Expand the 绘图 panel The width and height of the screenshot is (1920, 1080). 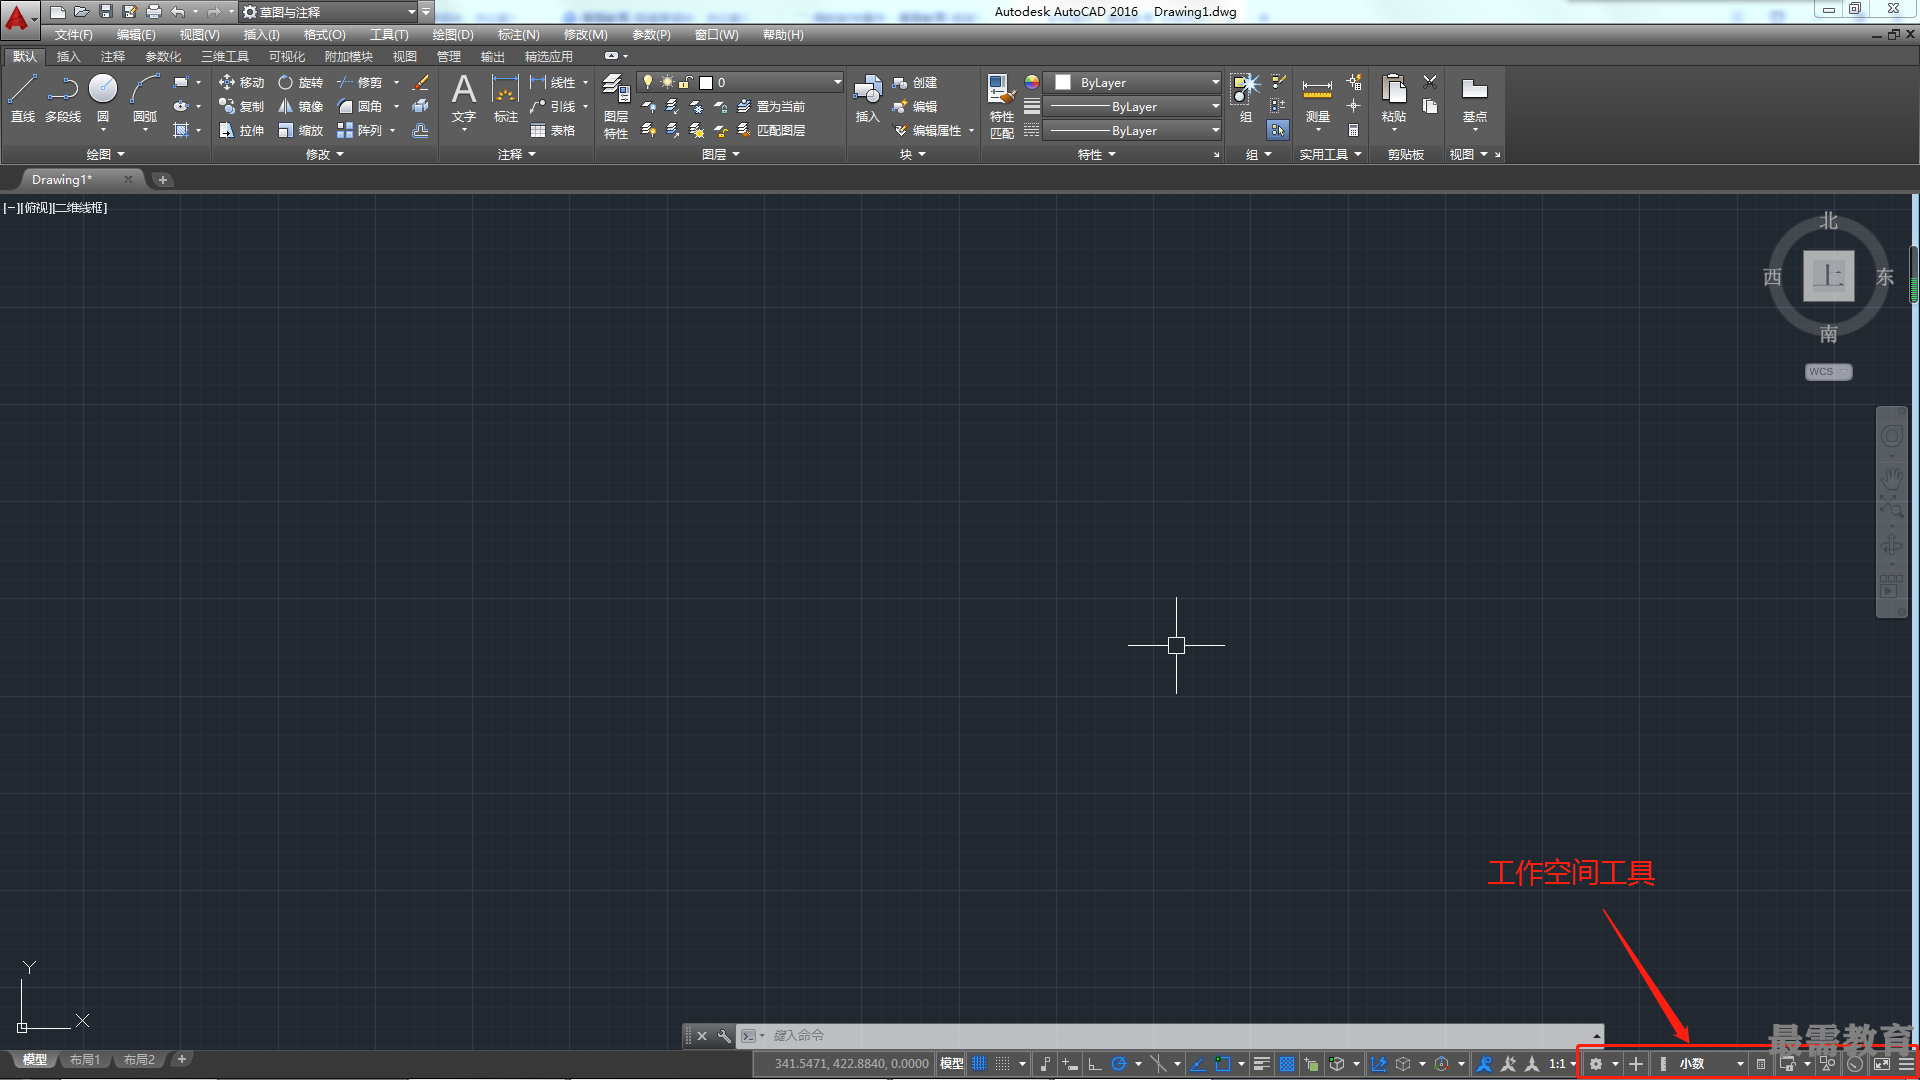click(105, 154)
